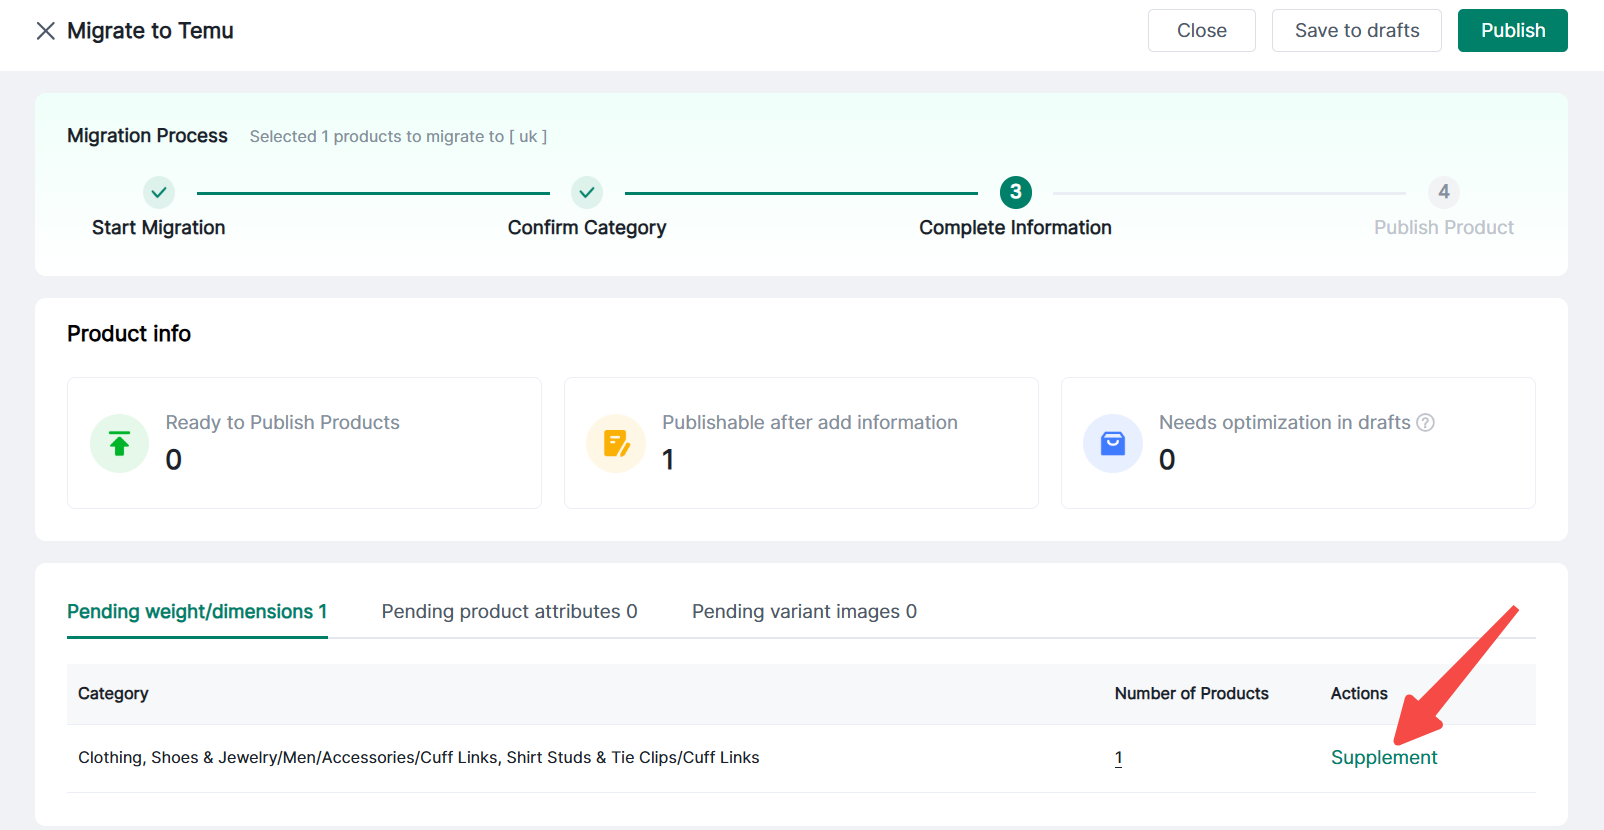Click the Cuff Links category row text
Screen dimensions: 1604x830
click(x=418, y=758)
